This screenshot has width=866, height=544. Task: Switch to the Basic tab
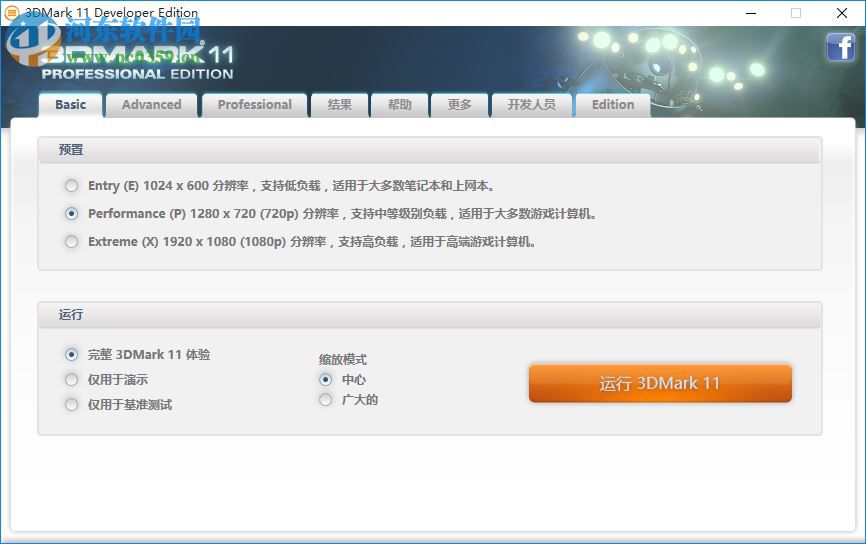[x=70, y=105]
